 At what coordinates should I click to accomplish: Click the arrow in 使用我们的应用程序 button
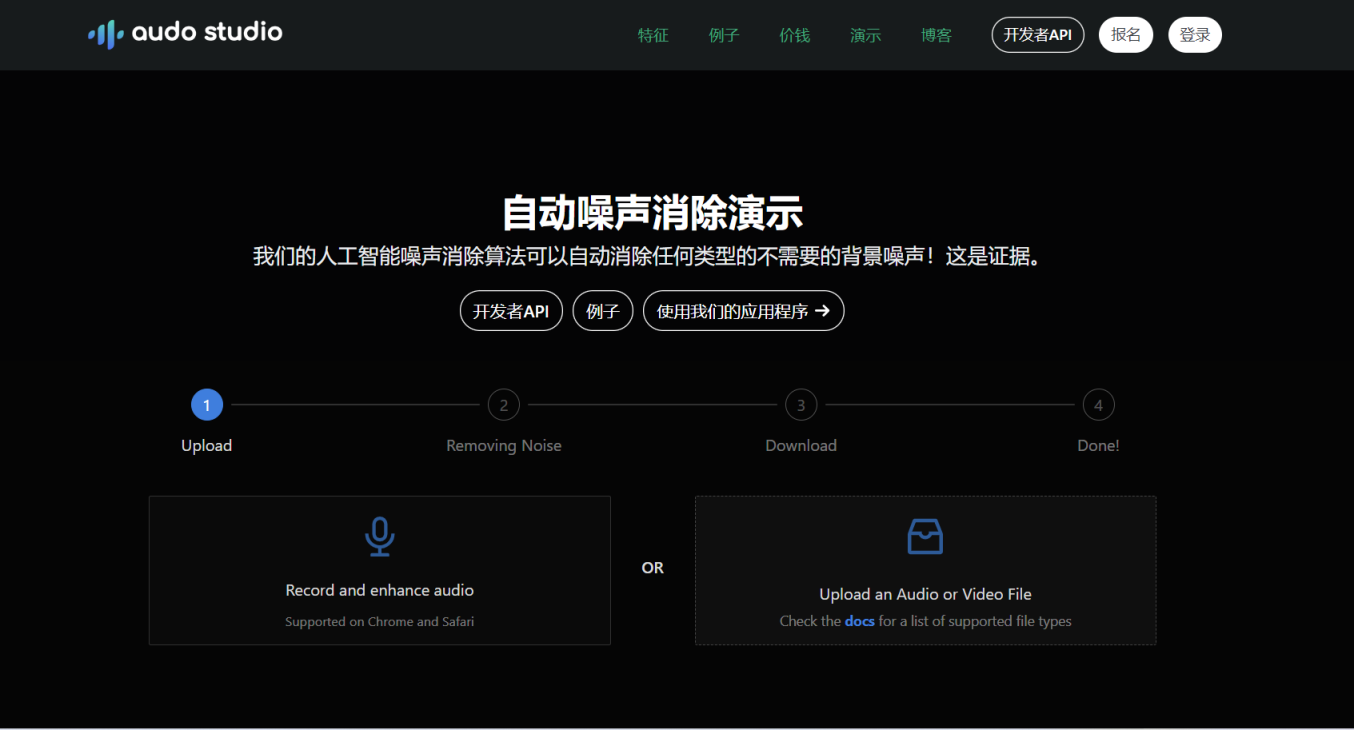822,311
